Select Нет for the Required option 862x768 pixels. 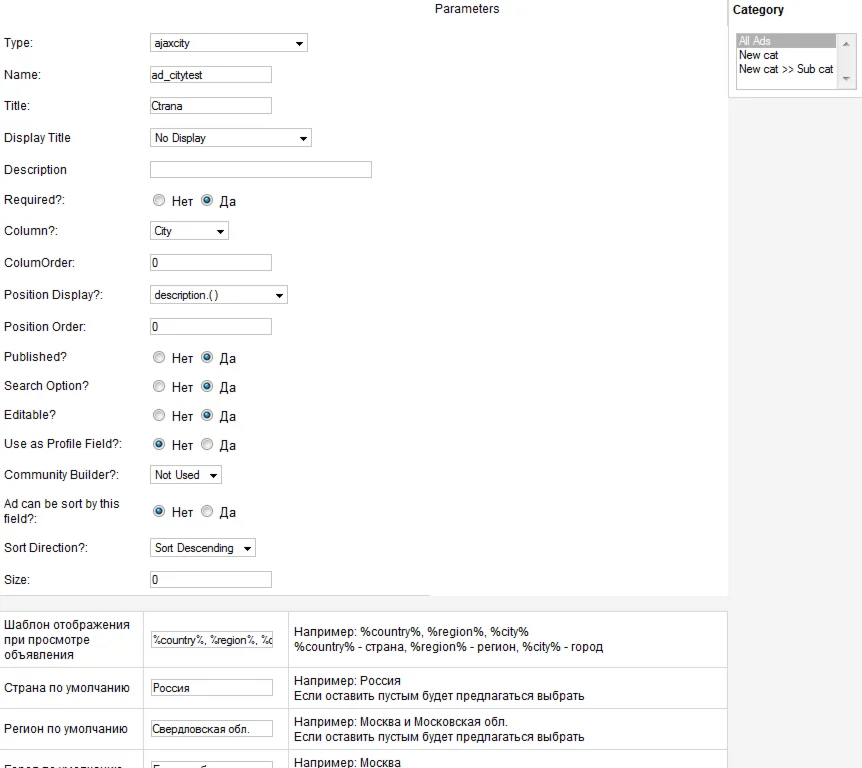pos(159,200)
